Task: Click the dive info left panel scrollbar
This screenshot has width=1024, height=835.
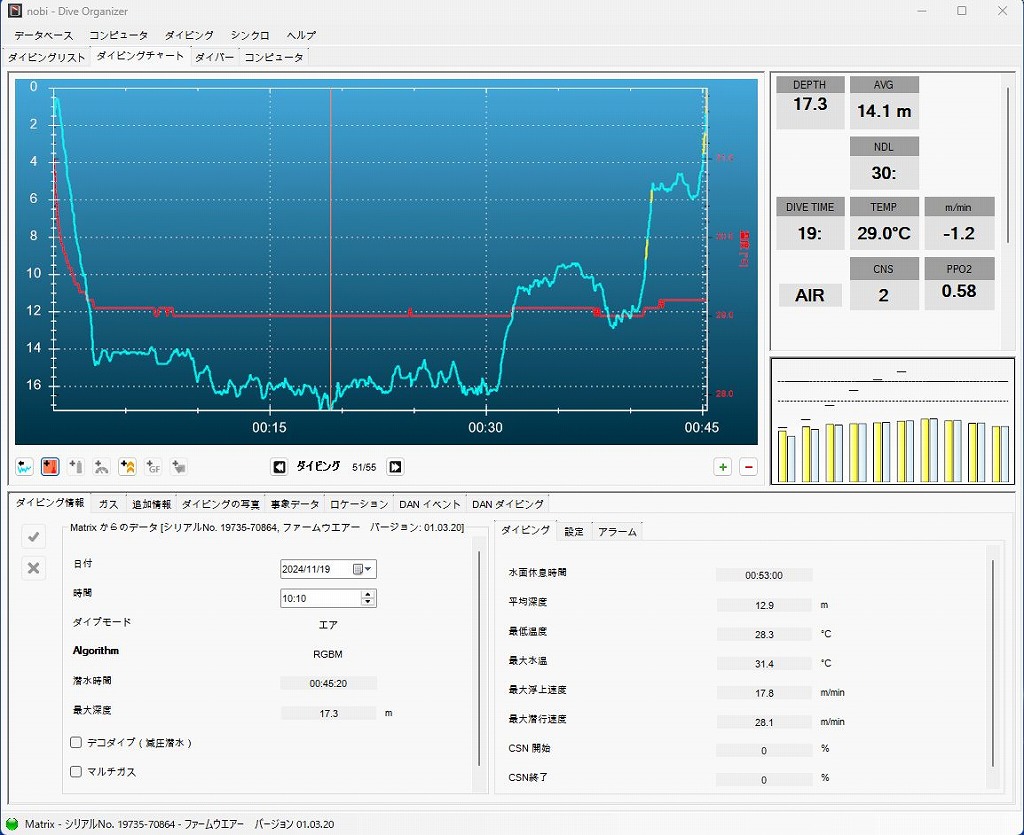Action: 479,658
